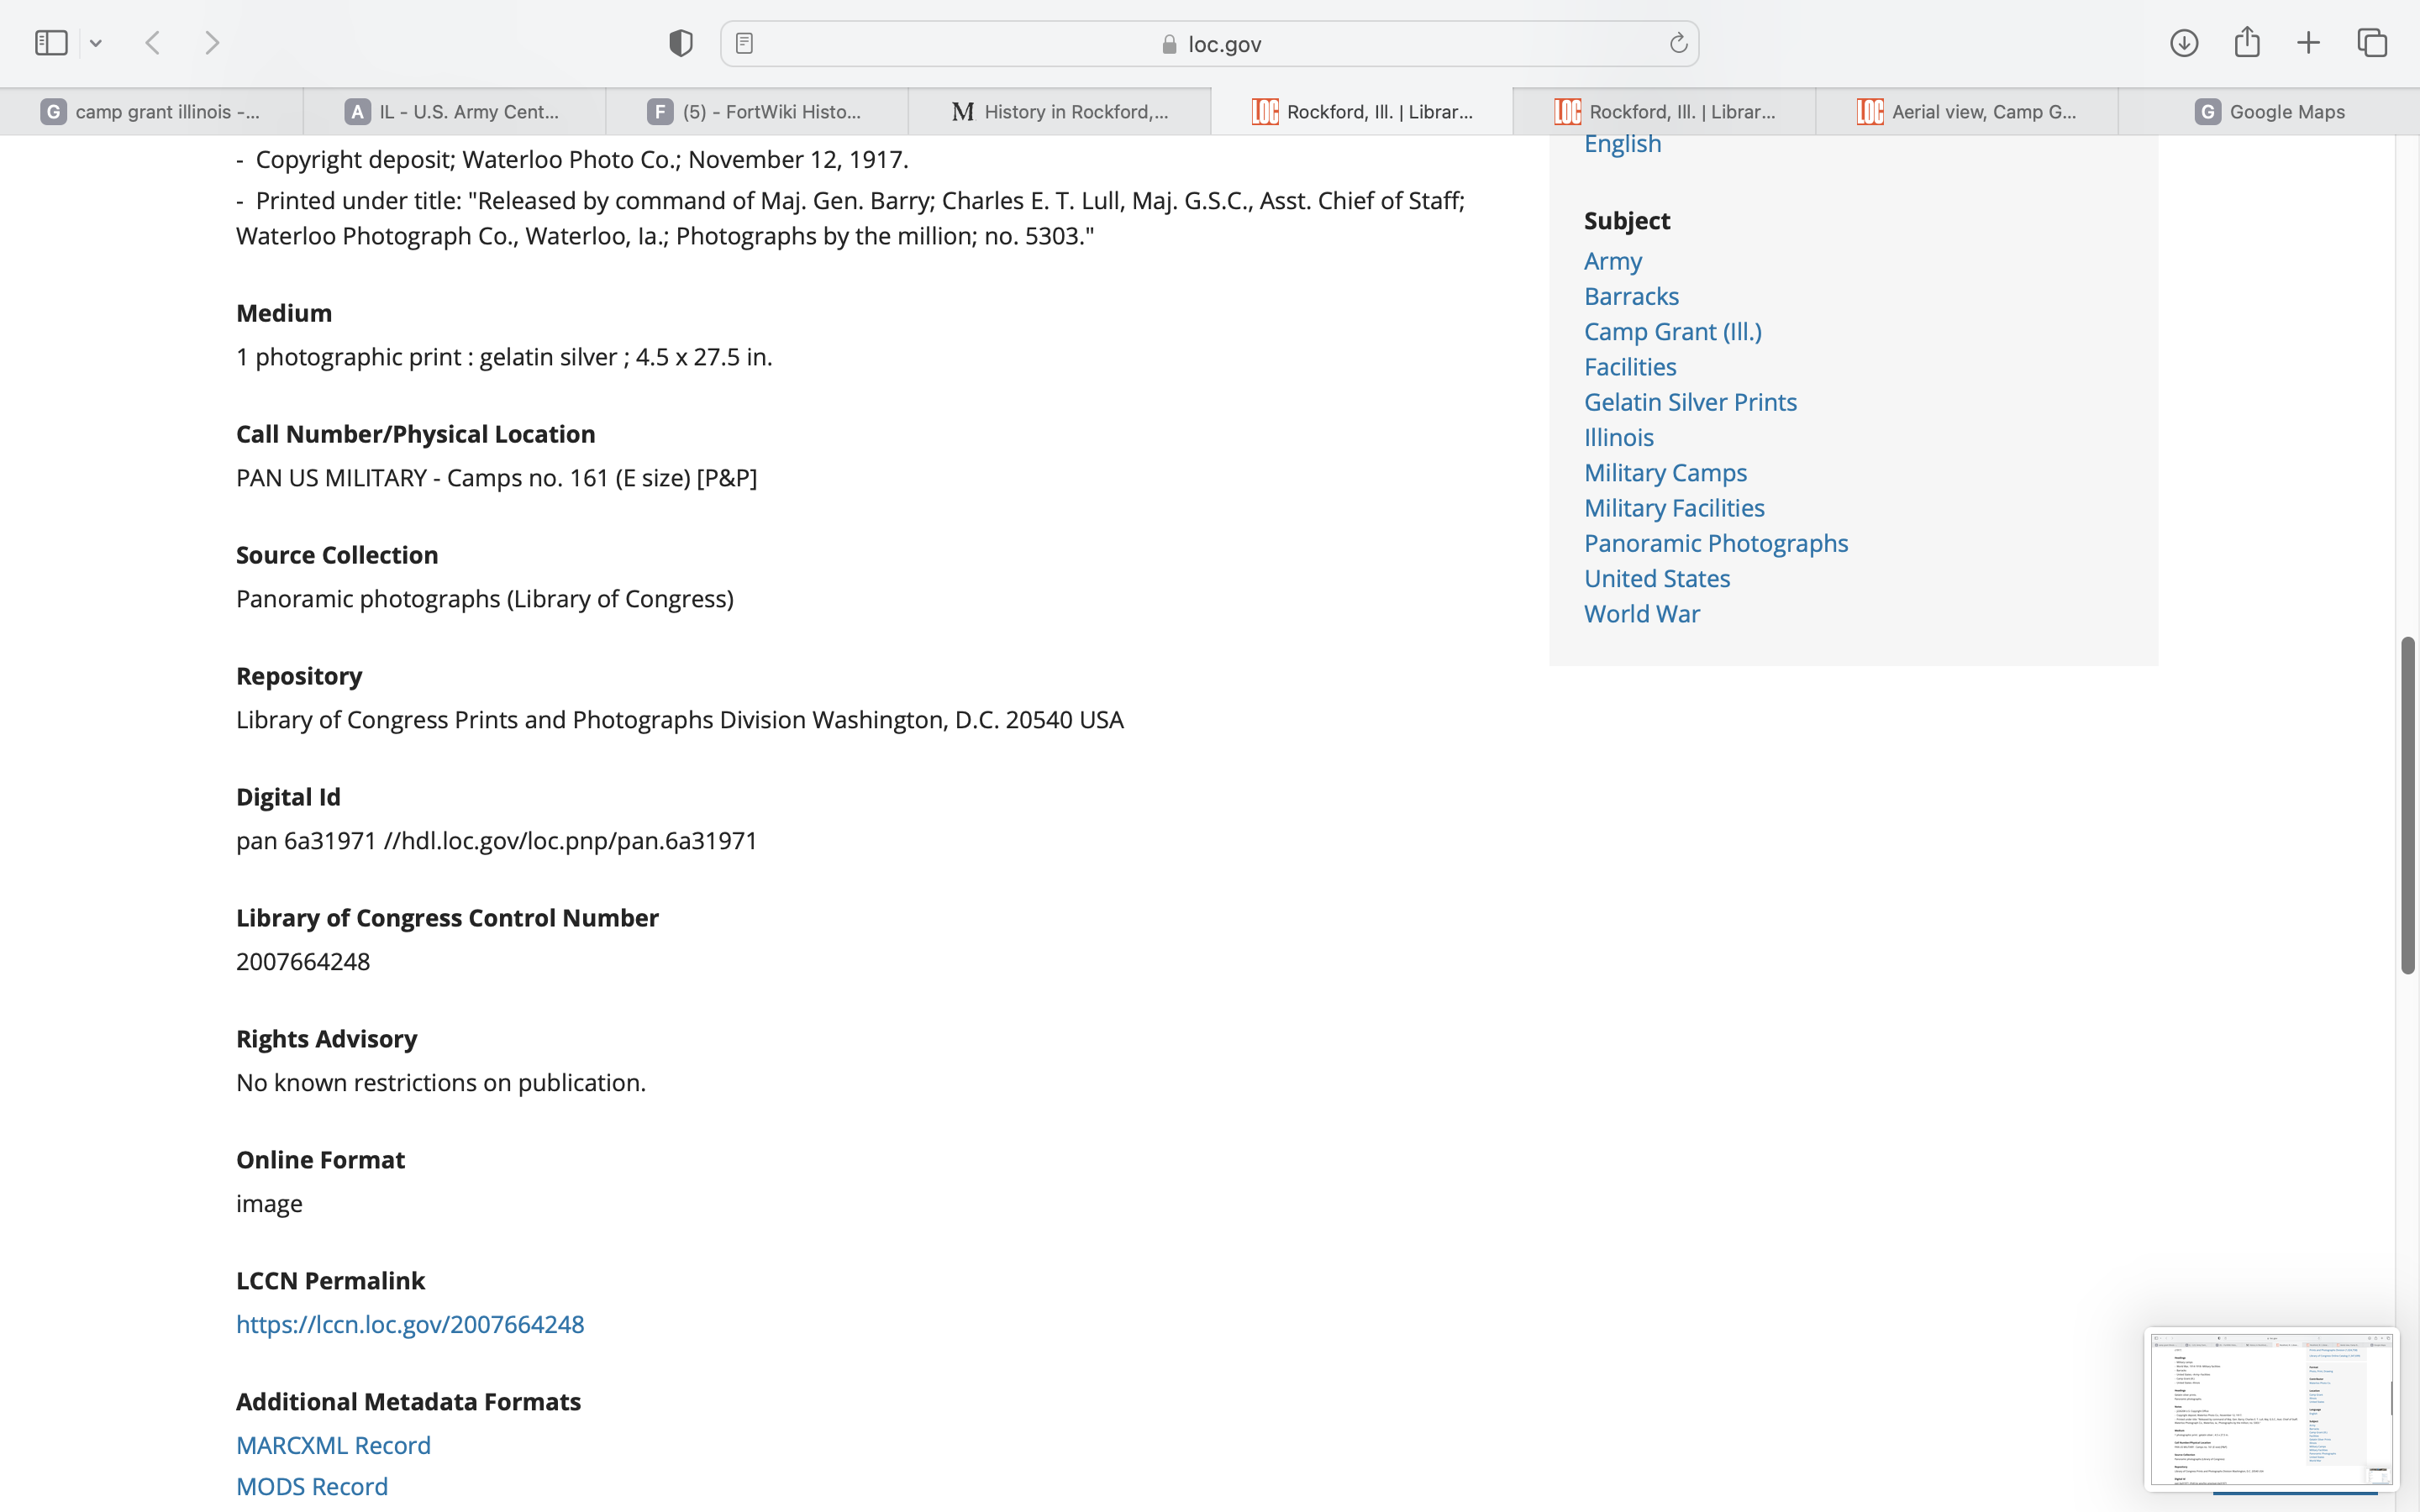Click the page vertical scrollbar

pyautogui.click(x=2407, y=805)
